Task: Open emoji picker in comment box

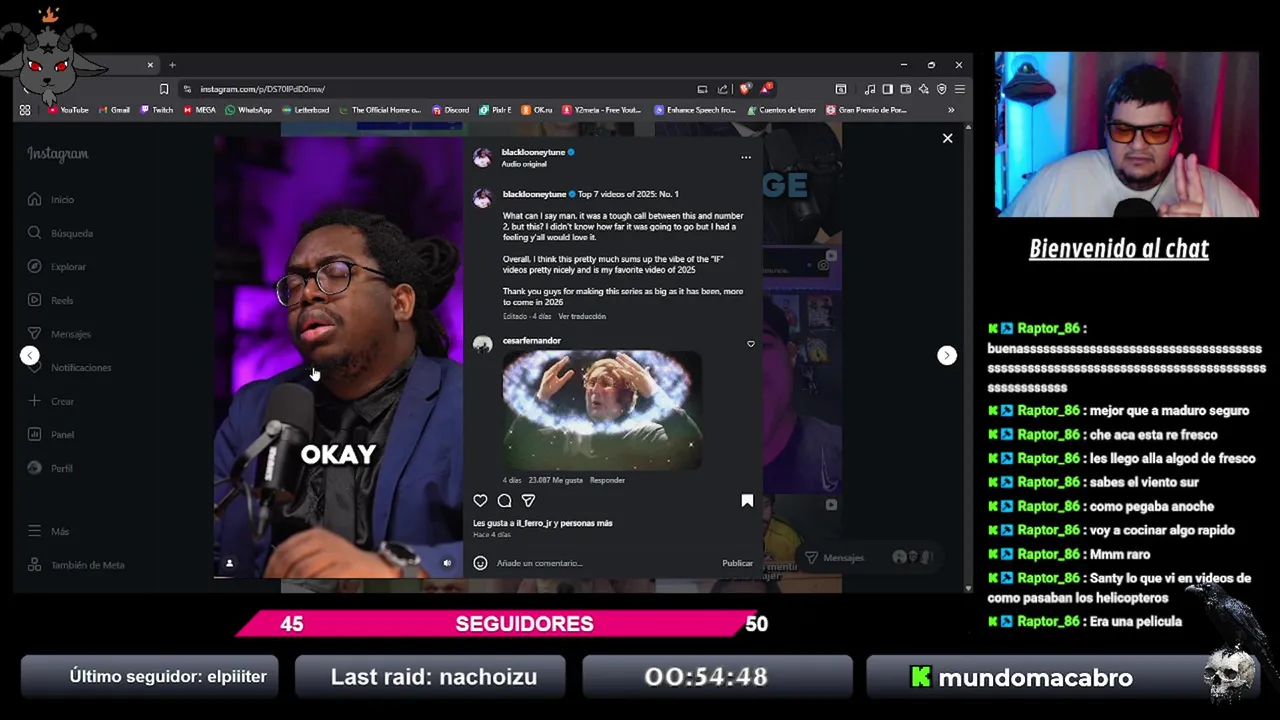Action: [480, 563]
